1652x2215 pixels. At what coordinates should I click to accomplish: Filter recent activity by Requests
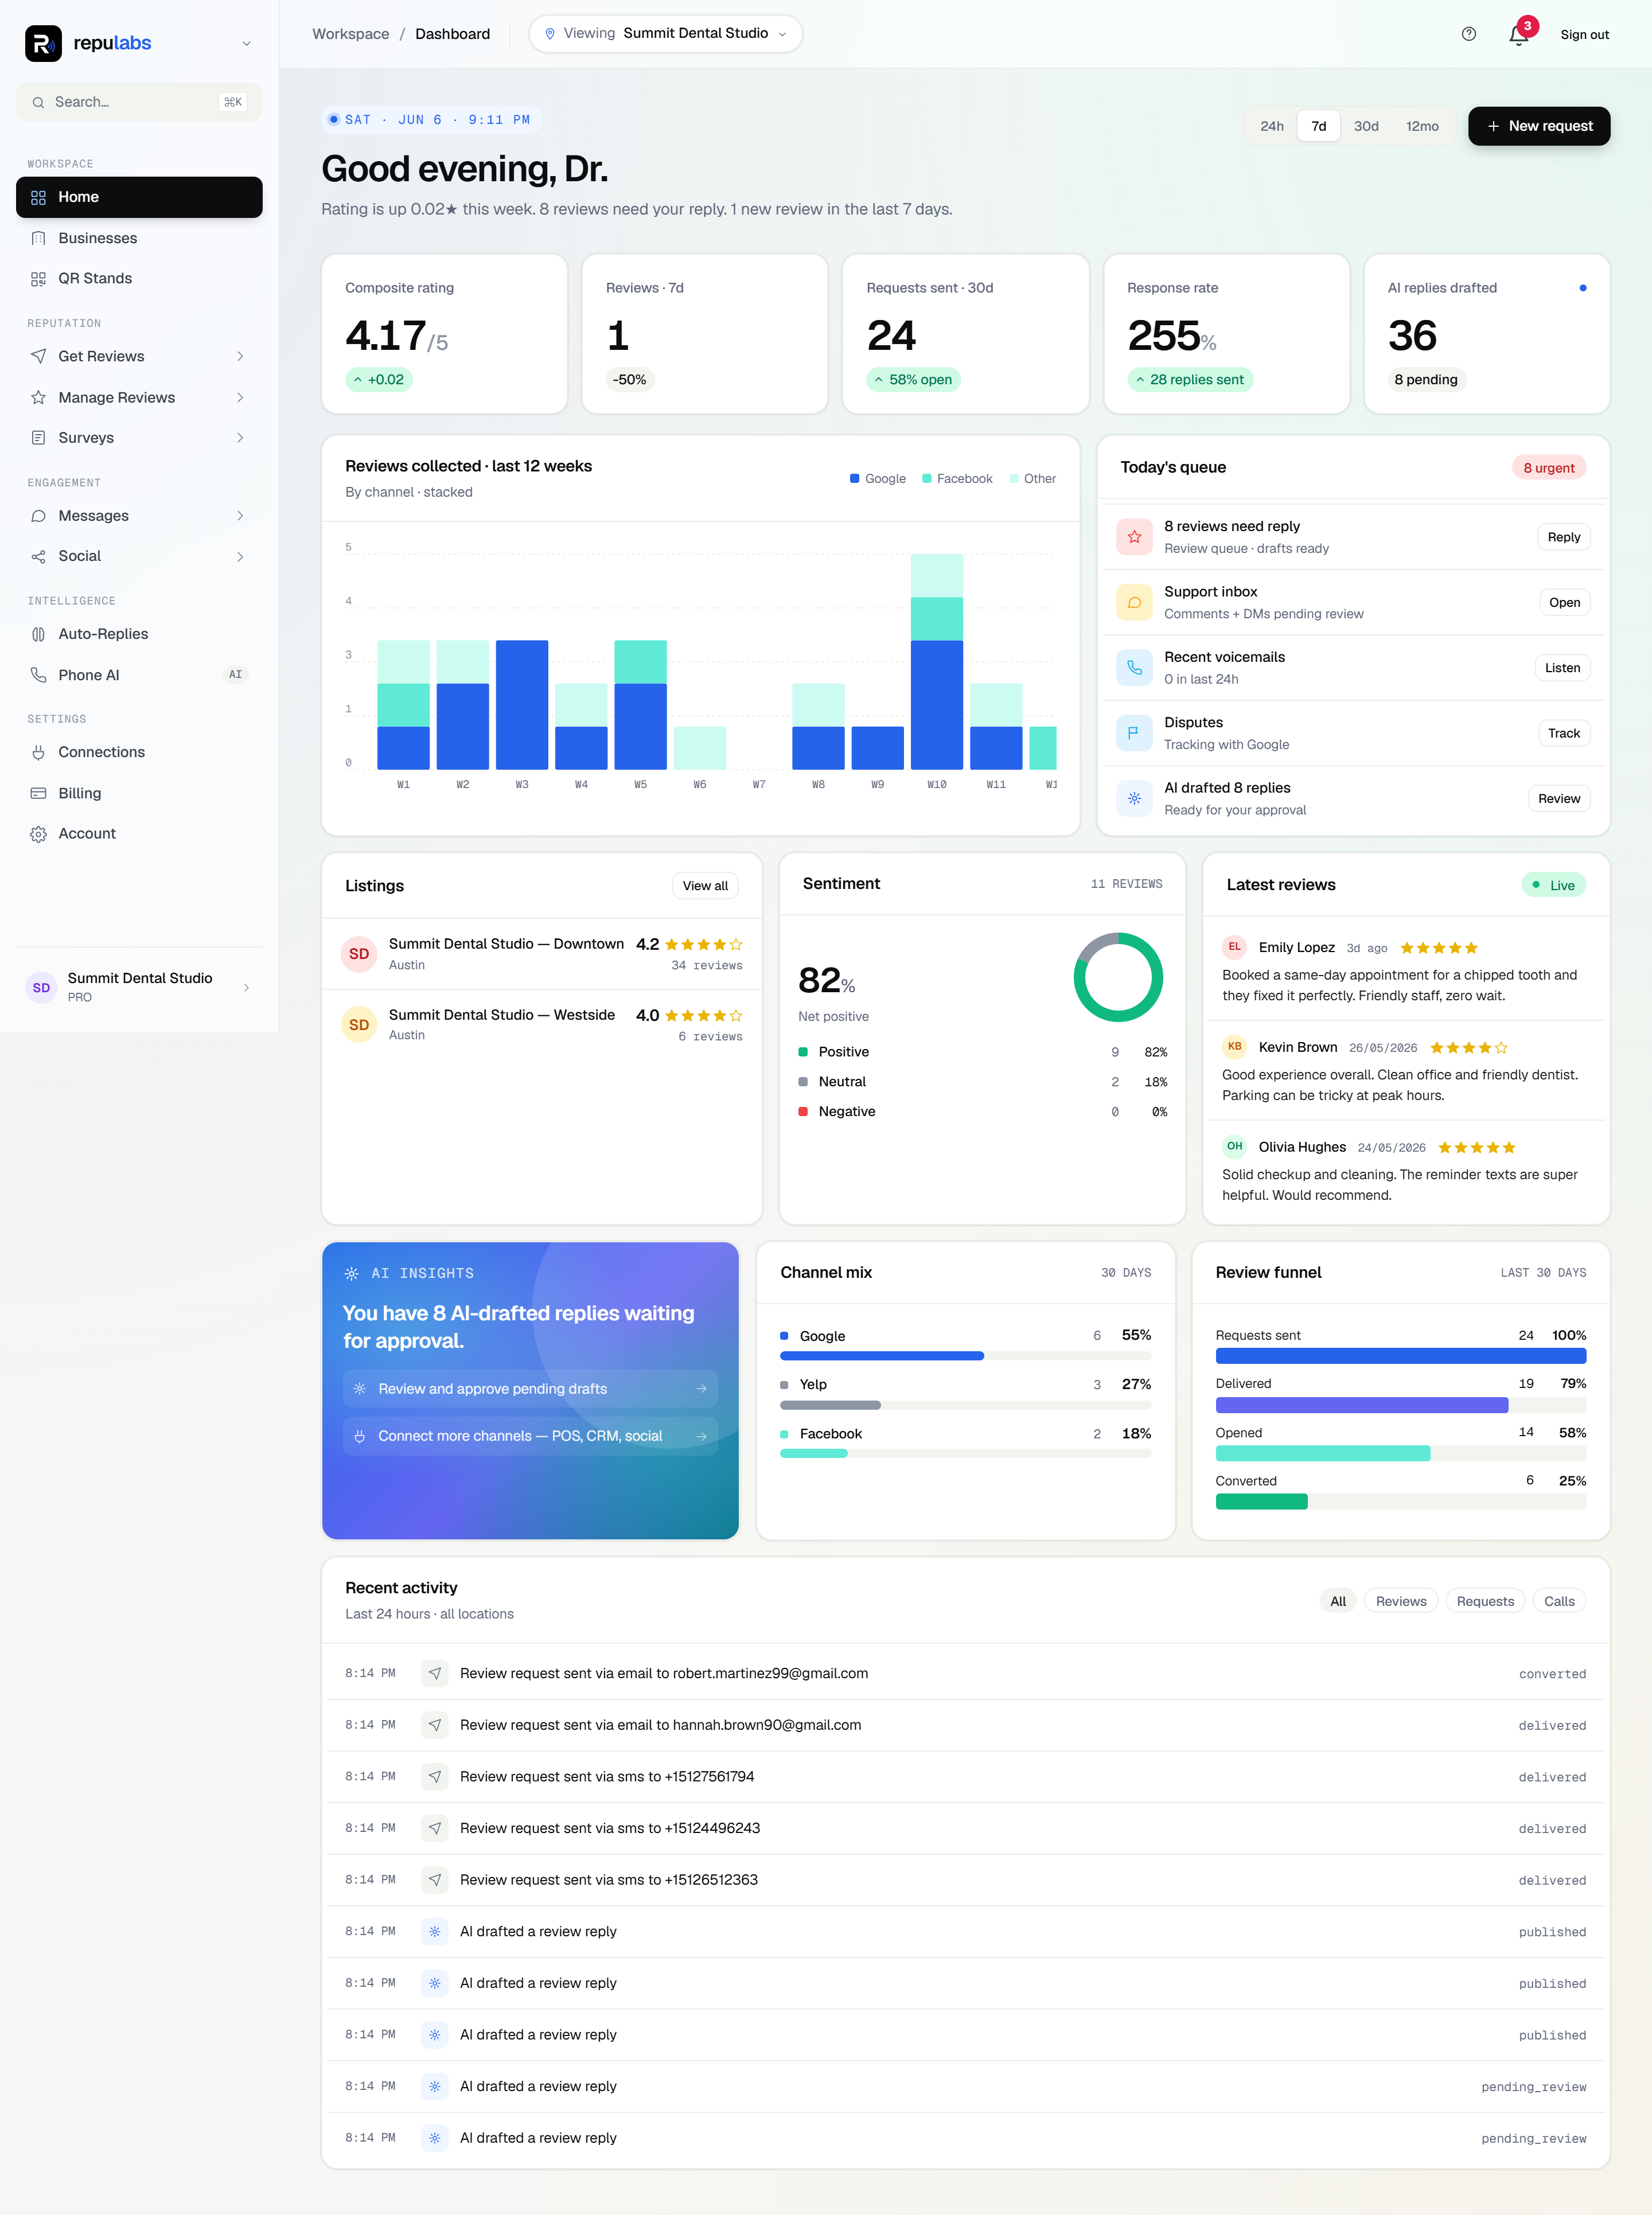coord(1485,1601)
